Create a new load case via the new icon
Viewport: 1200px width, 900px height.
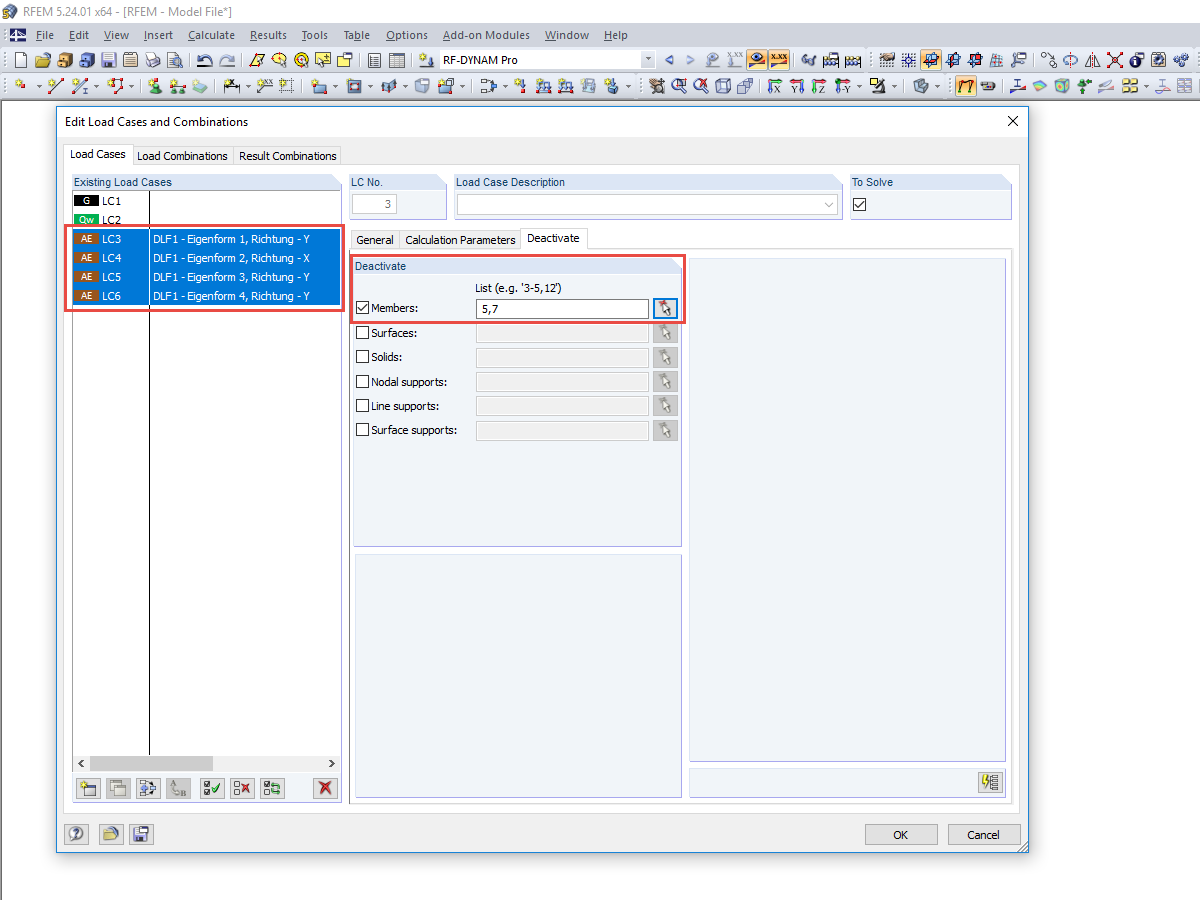(88, 788)
